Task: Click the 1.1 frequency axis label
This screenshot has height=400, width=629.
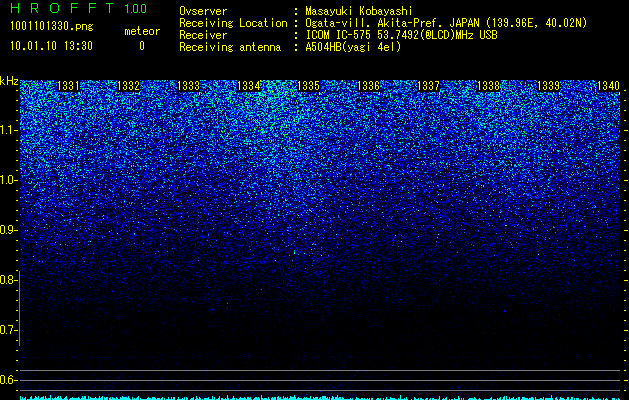Action: tap(8, 130)
